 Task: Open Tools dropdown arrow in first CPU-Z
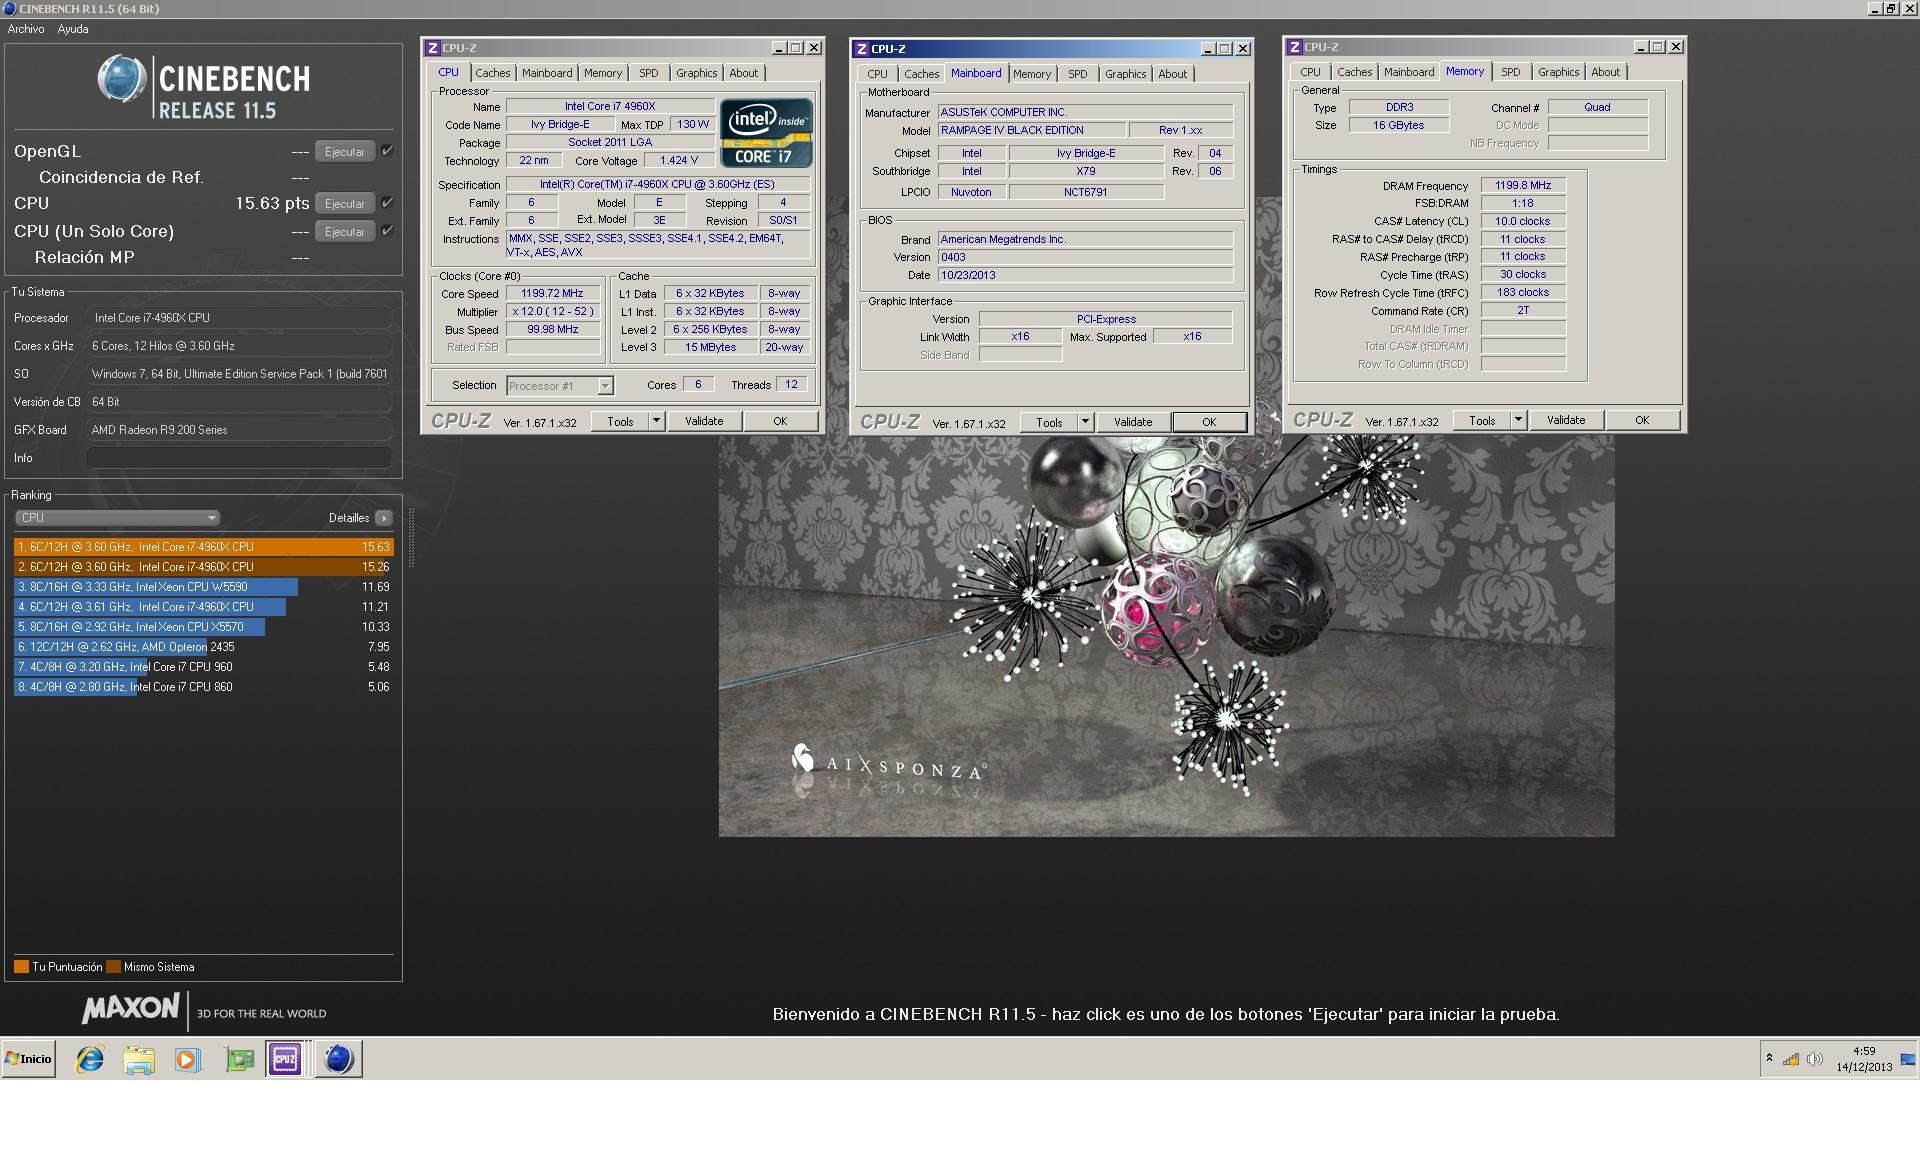pyautogui.click(x=657, y=421)
